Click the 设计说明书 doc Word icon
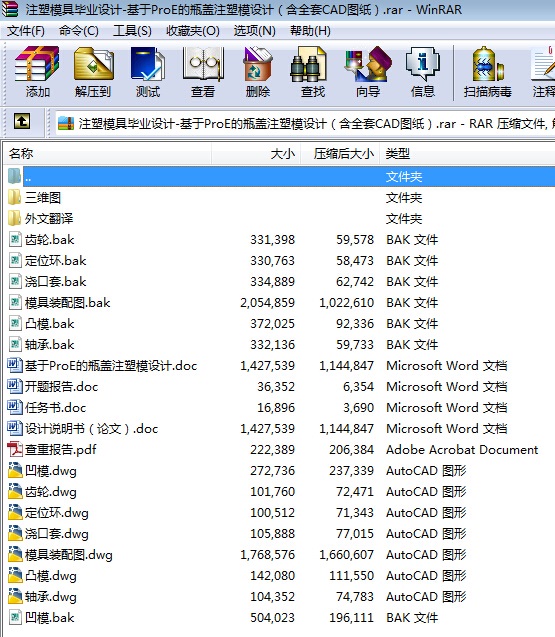 pyautogui.click(x=15, y=429)
